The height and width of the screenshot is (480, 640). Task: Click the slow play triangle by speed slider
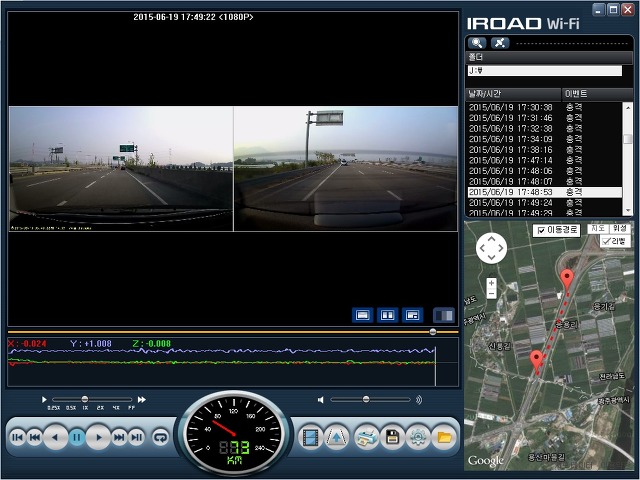click(x=44, y=400)
